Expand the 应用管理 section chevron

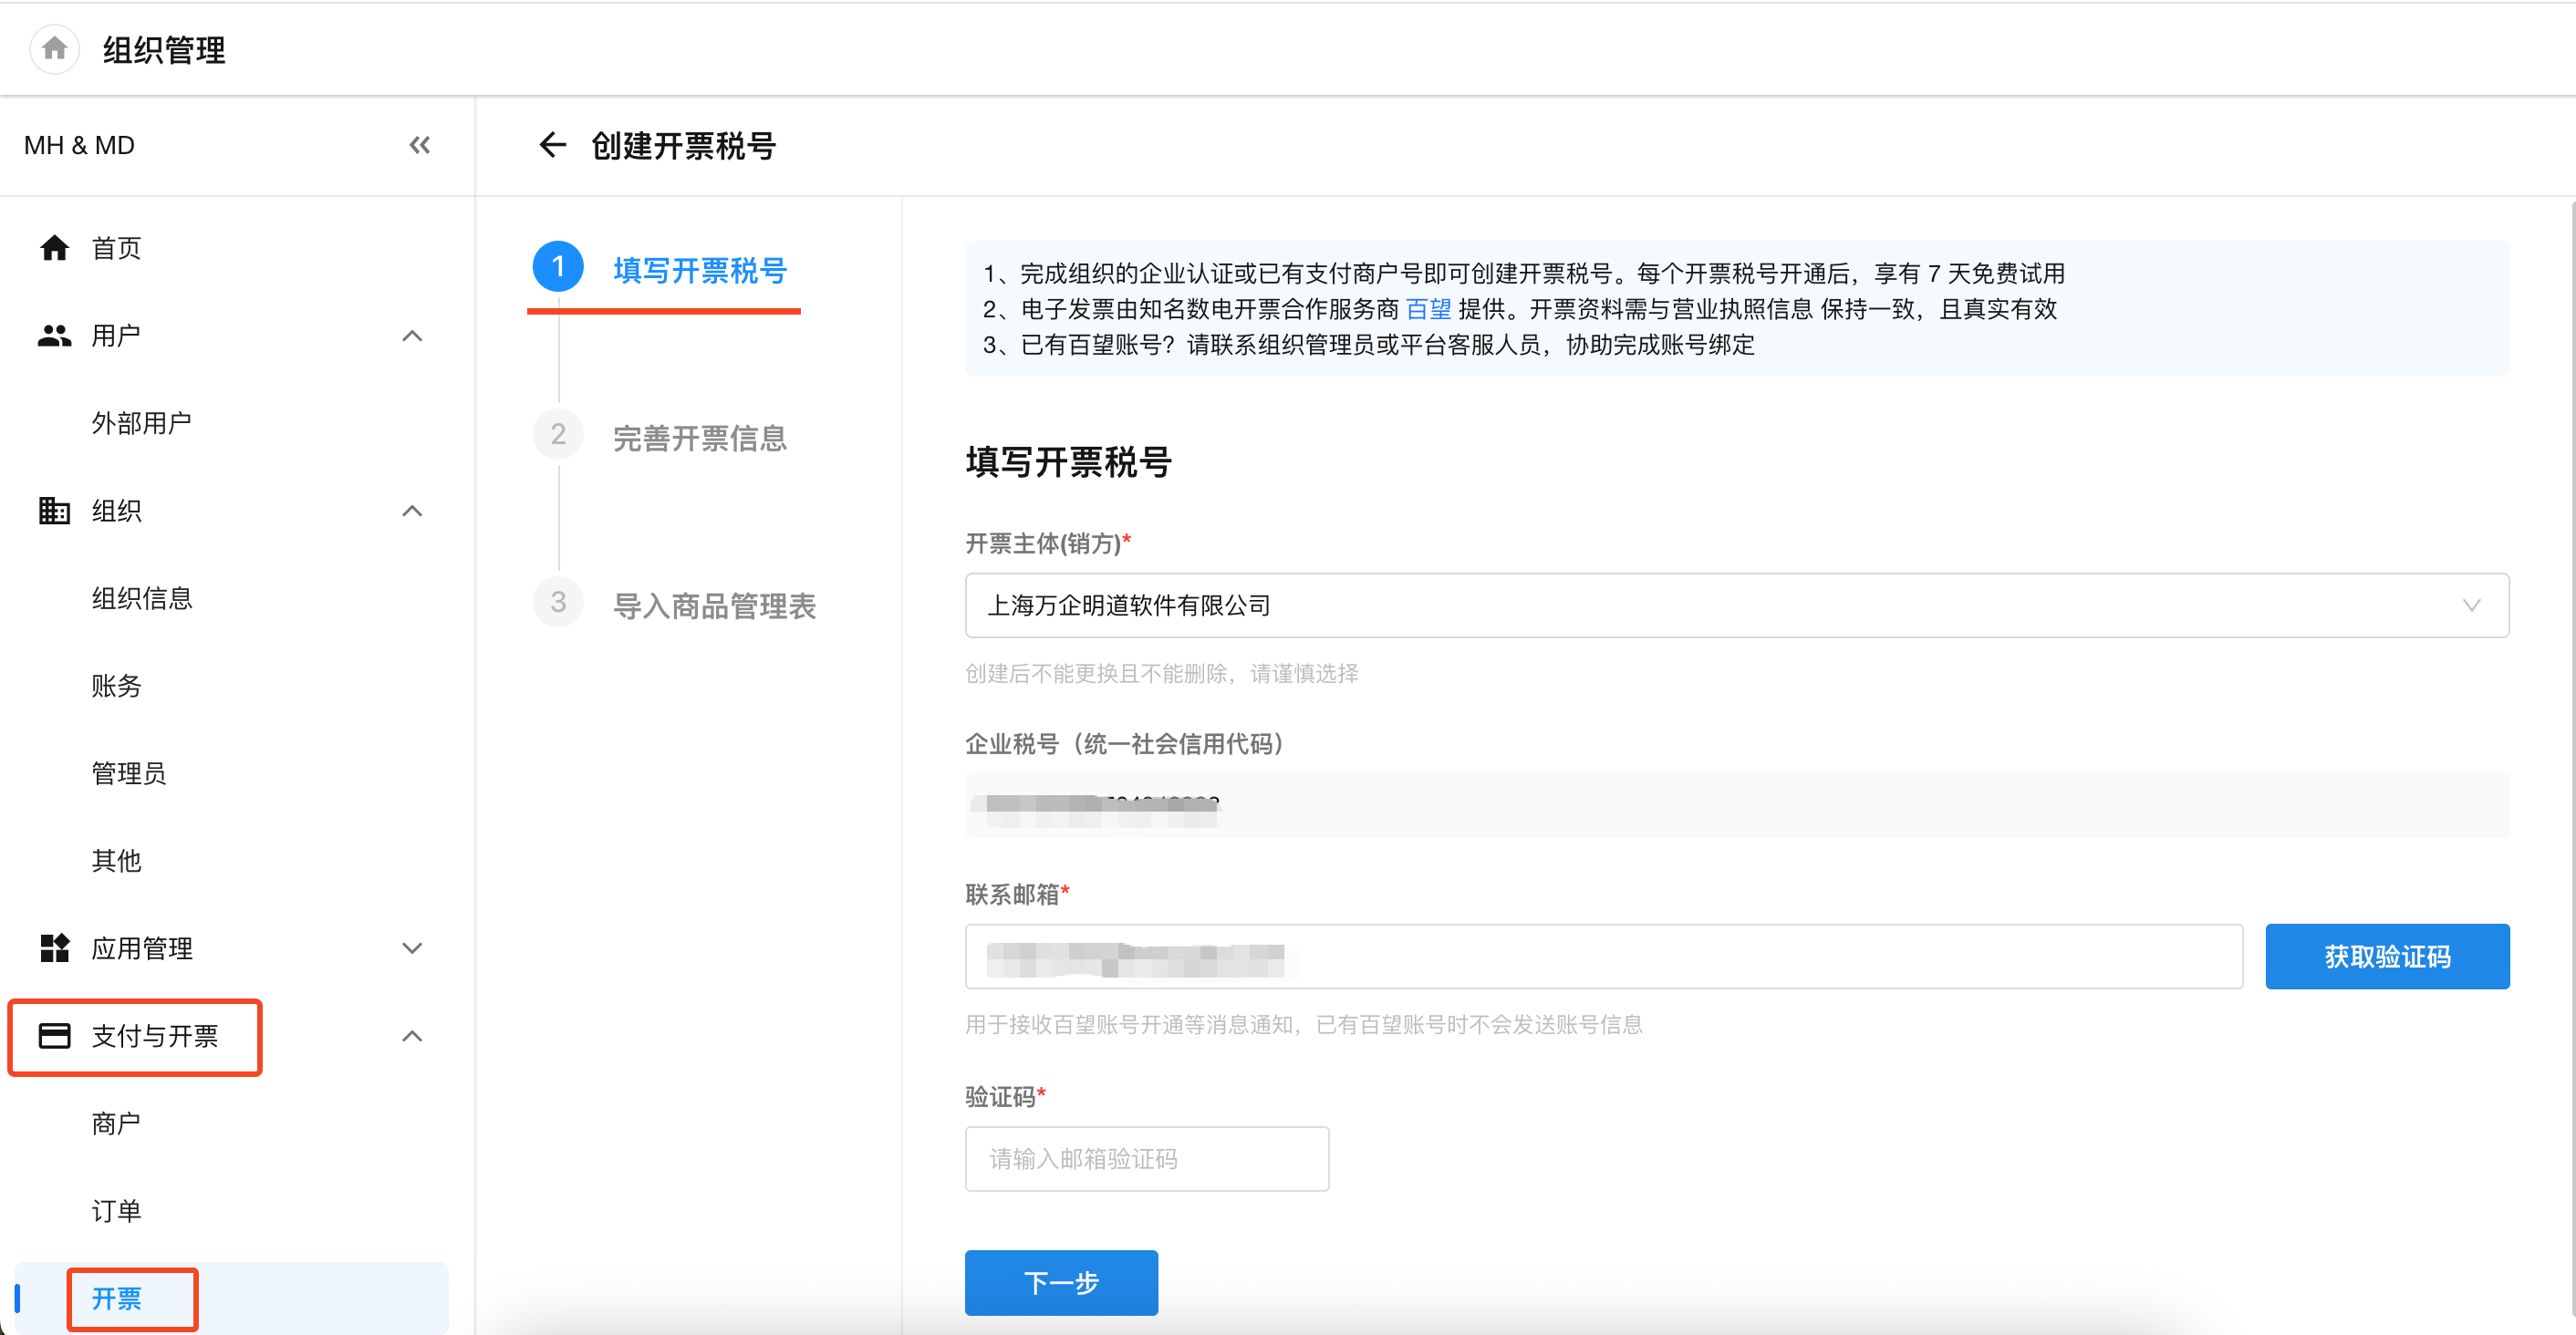(412, 947)
